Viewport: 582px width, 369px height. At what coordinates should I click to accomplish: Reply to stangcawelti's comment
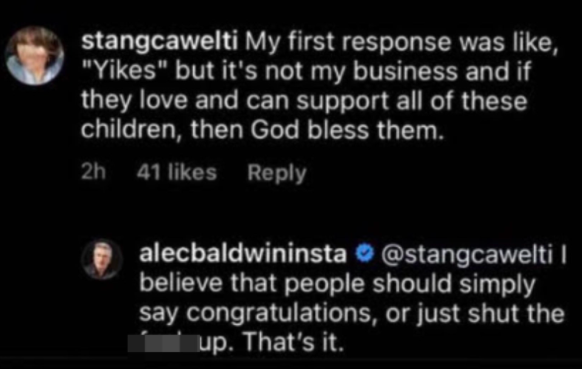[277, 173]
